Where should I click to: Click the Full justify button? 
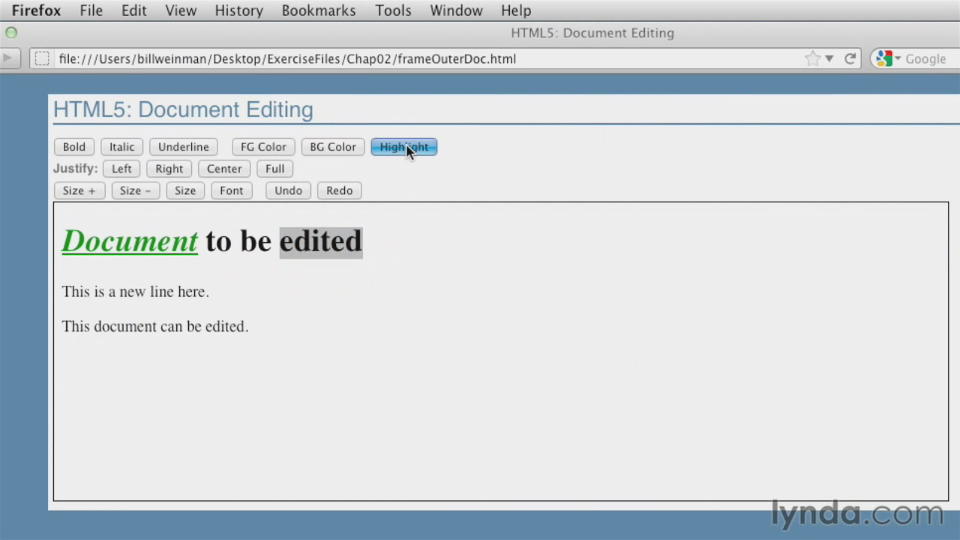tap(275, 169)
